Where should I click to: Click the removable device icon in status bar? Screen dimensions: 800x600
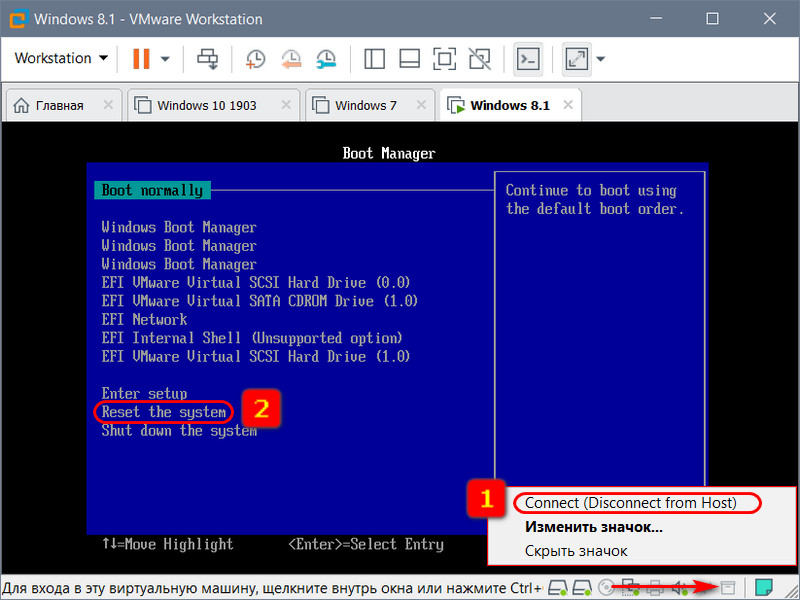pyautogui.click(x=728, y=588)
